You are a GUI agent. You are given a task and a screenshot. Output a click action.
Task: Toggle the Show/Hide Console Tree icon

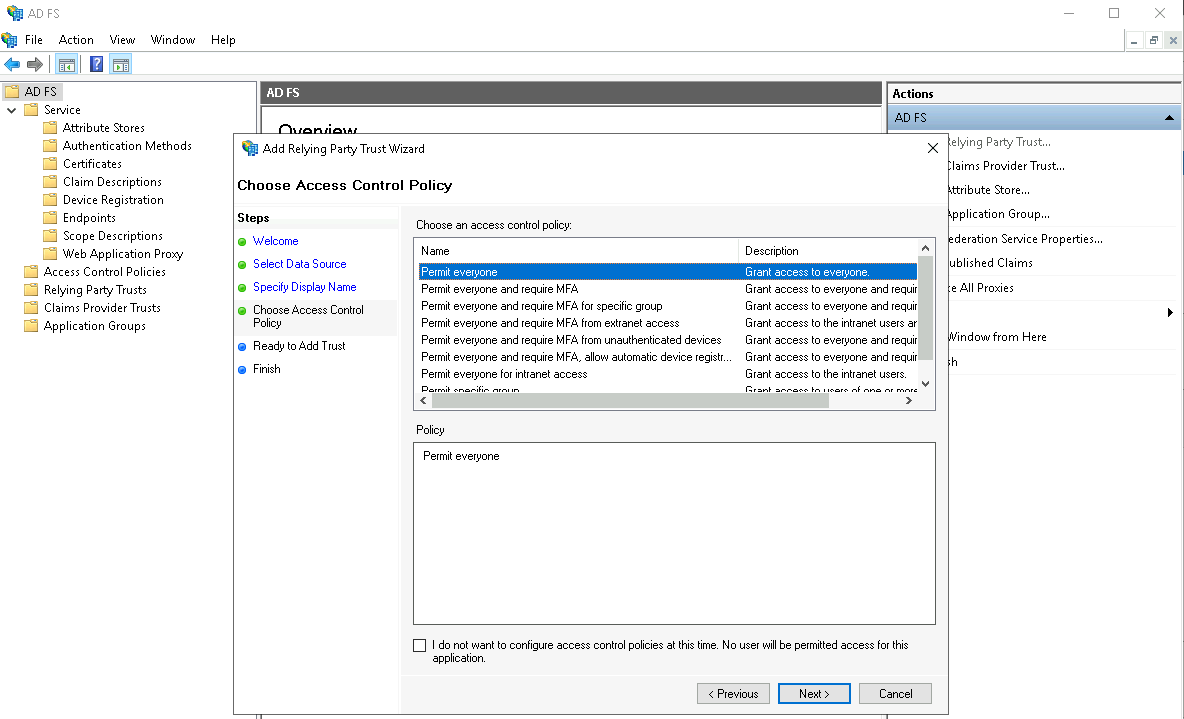67,65
